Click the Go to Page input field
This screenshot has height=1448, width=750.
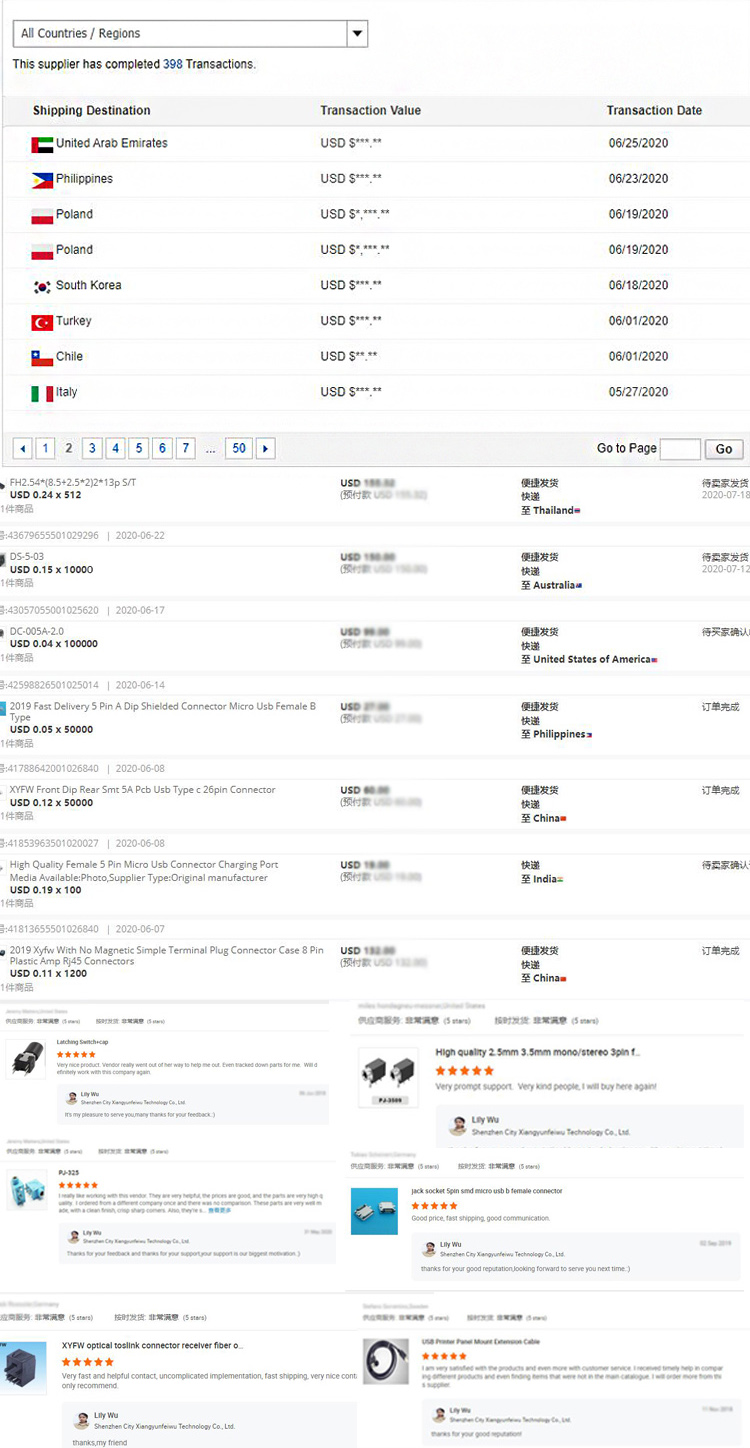point(680,449)
